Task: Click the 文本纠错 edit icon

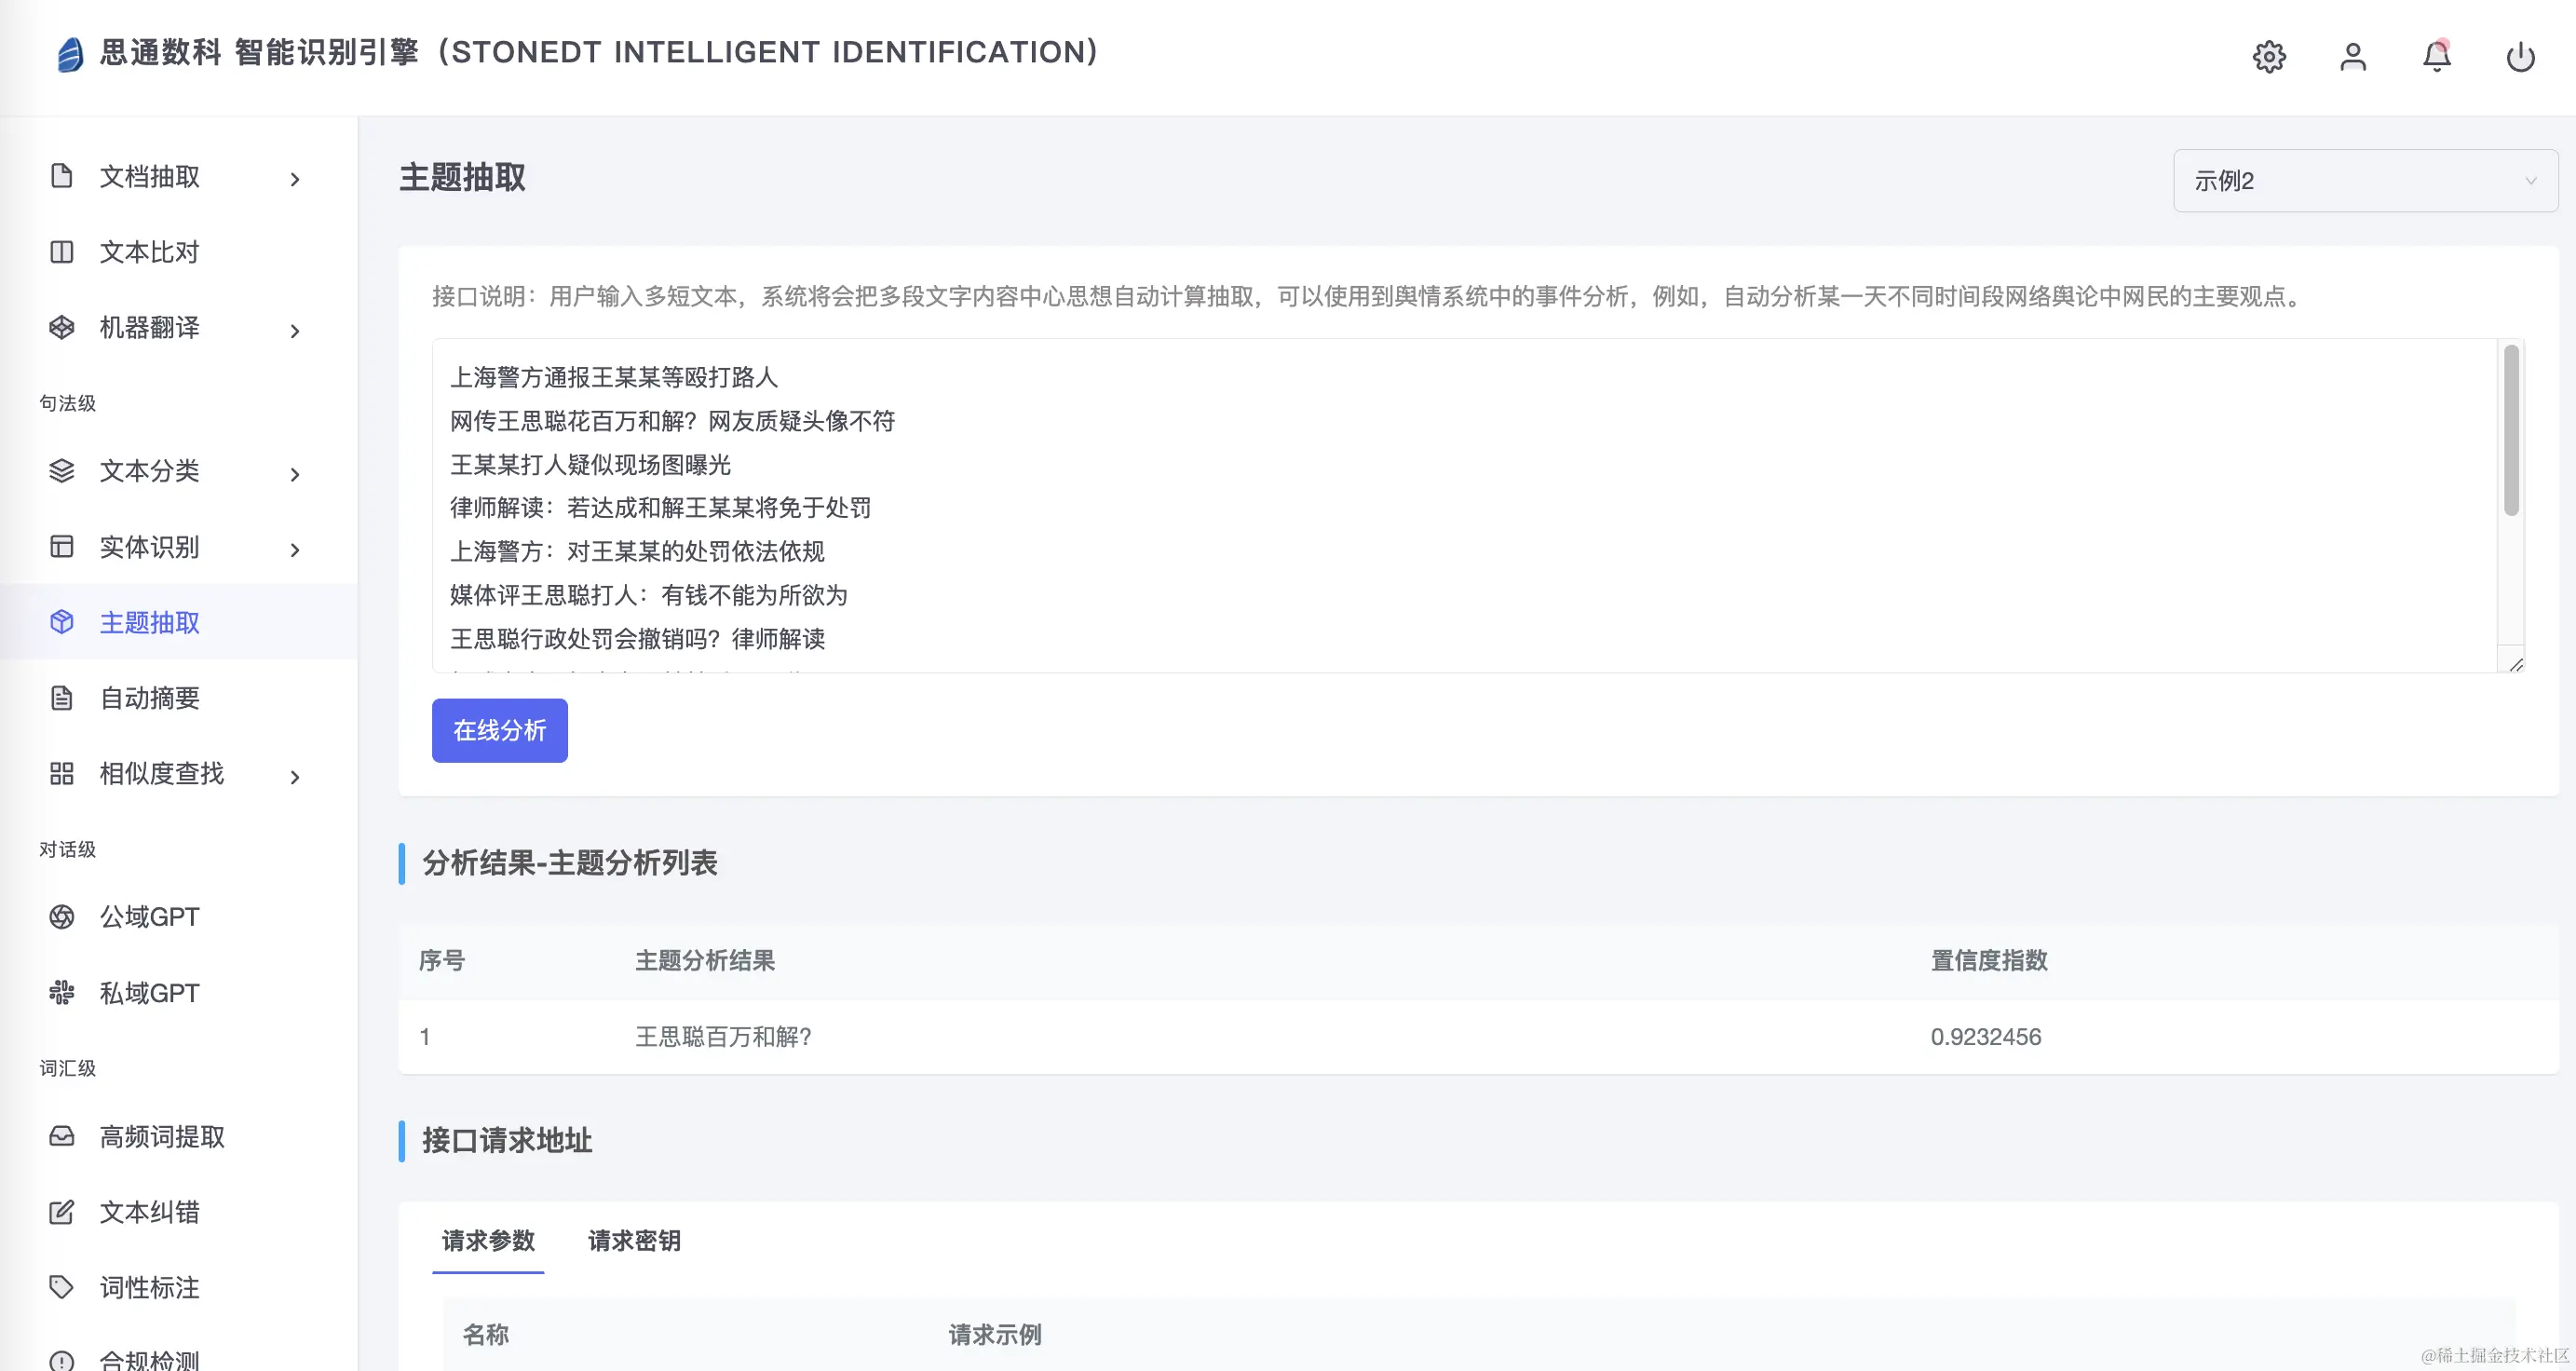Action: pyautogui.click(x=62, y=1212)
